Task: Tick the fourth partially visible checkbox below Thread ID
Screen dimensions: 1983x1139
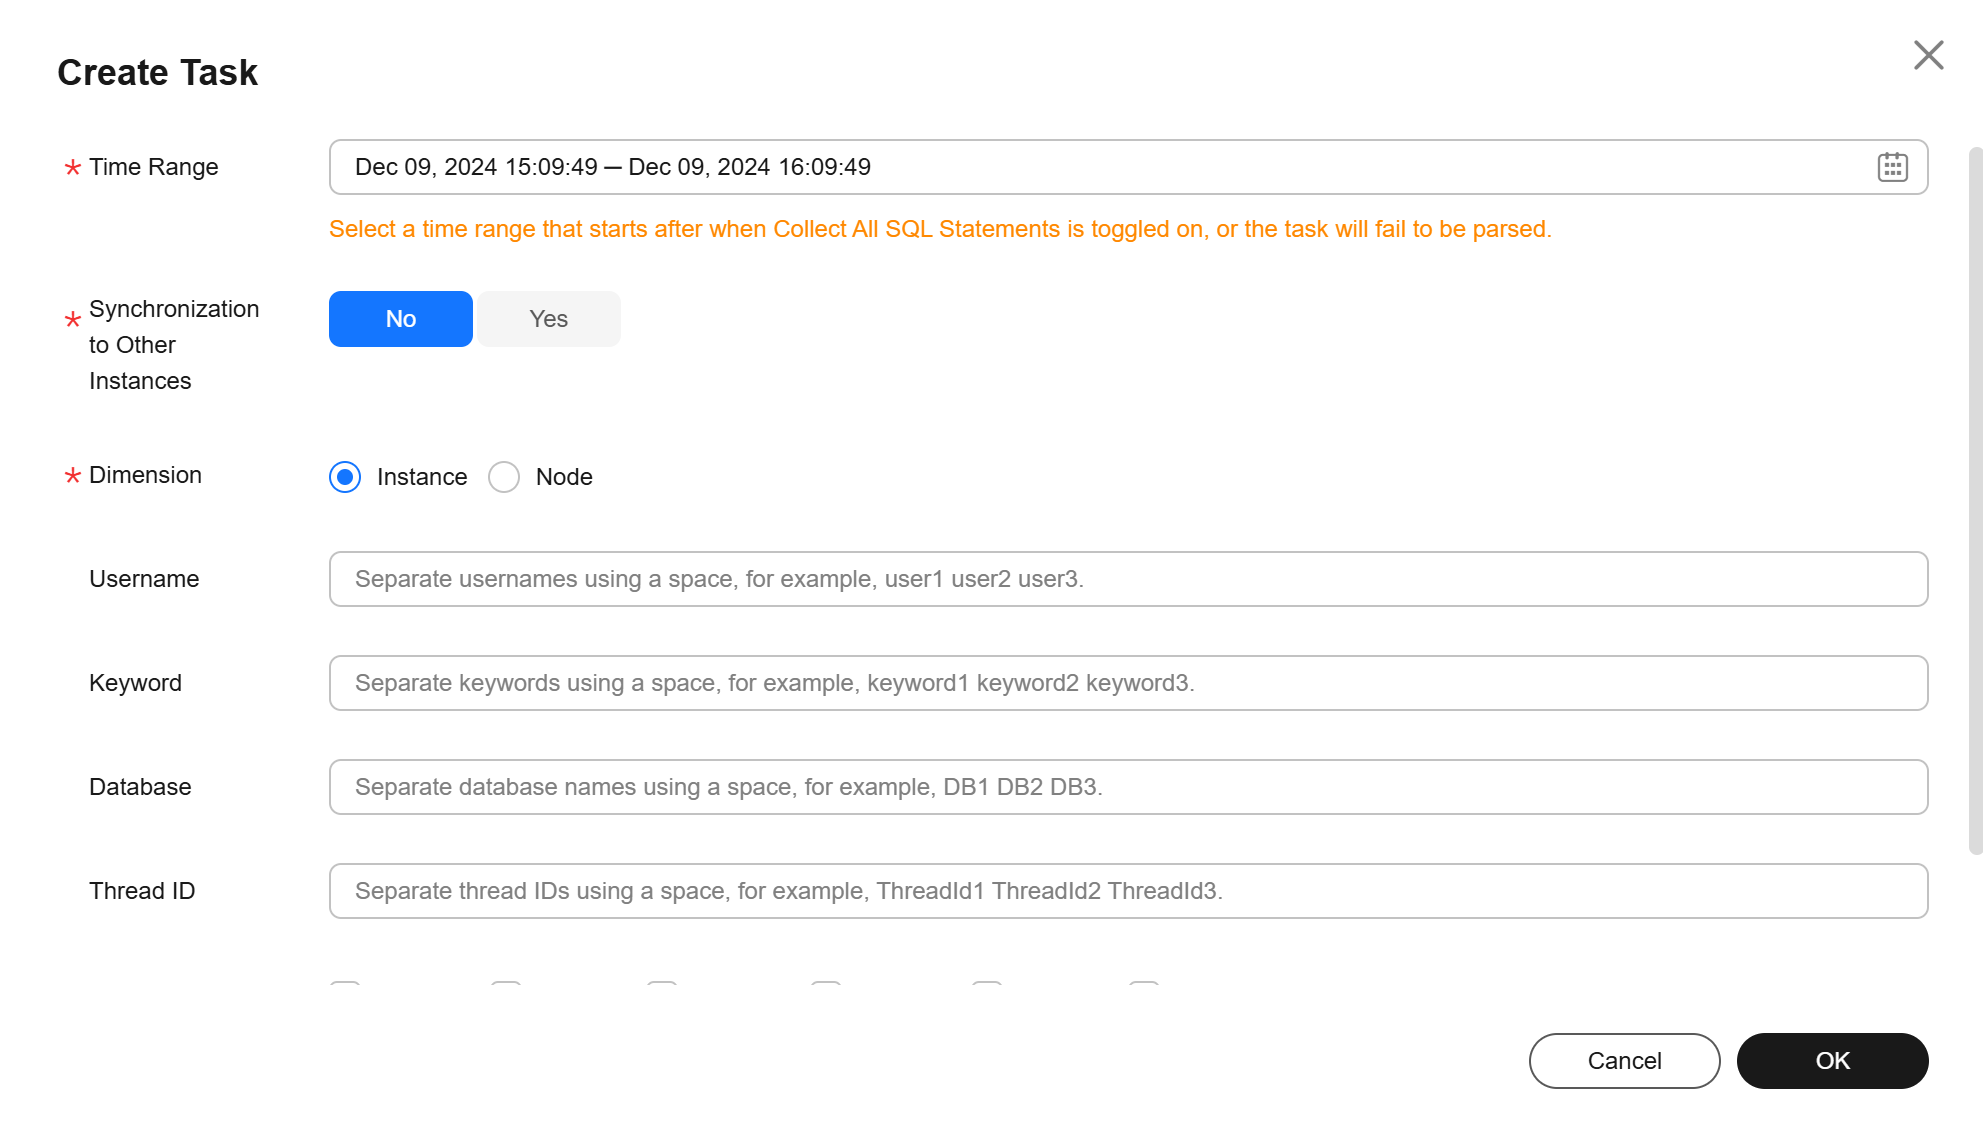Action: tap(826, 984)
